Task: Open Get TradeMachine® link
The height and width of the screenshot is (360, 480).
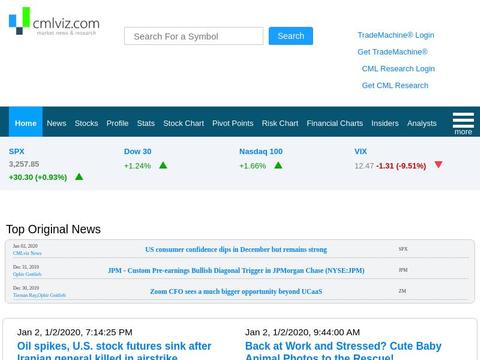Action: (x=392, y=52)
